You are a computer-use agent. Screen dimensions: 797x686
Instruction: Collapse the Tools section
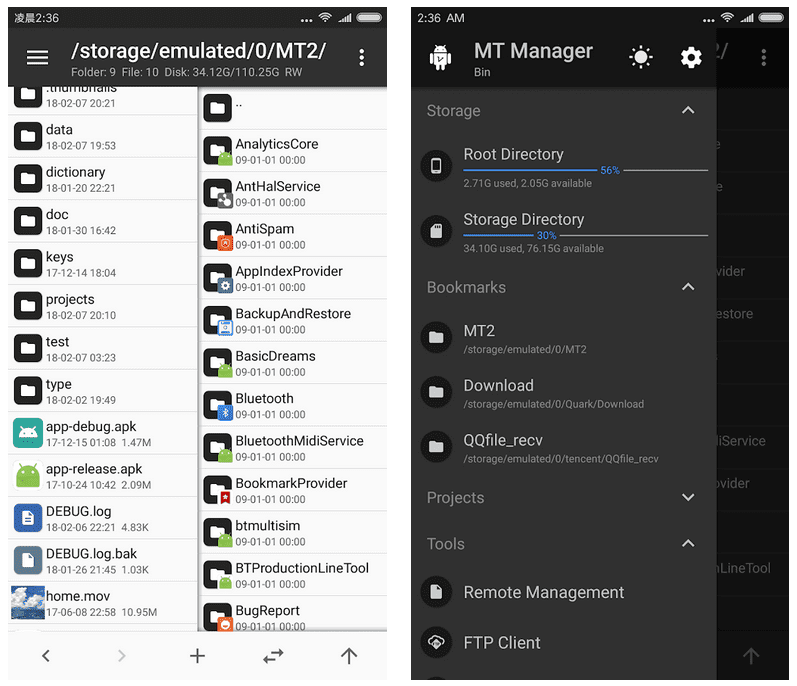(688, 544)
